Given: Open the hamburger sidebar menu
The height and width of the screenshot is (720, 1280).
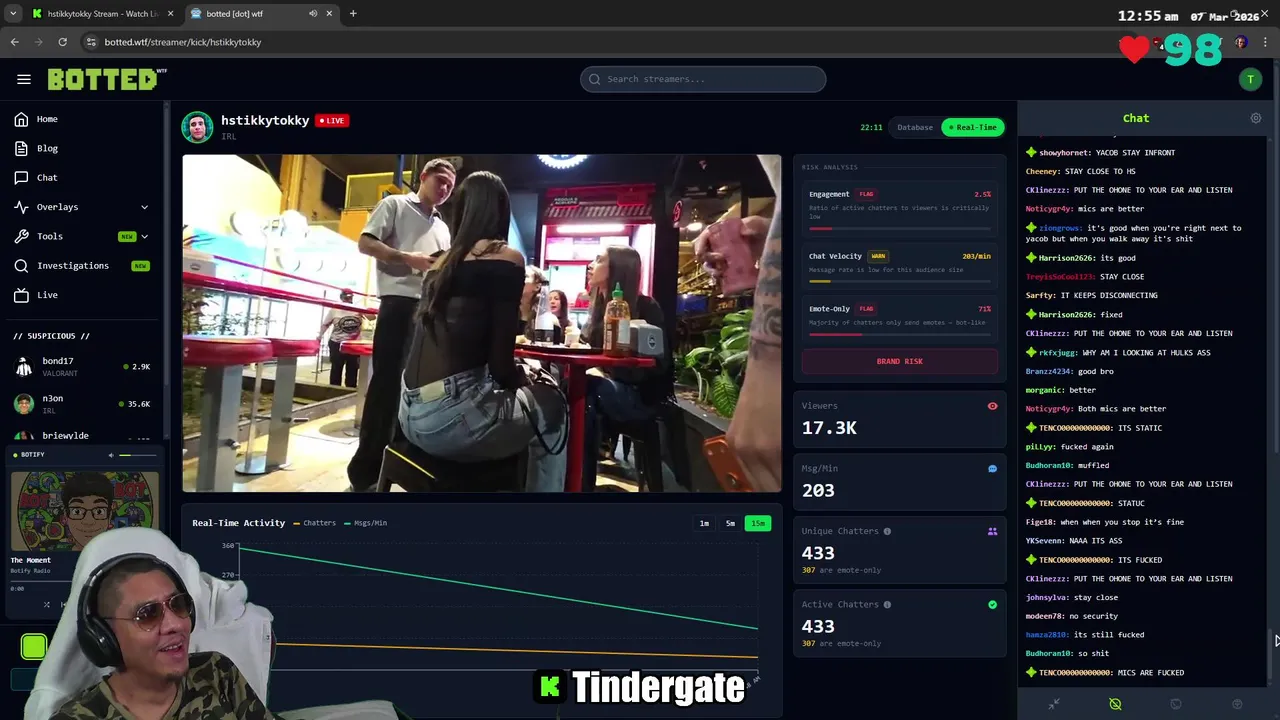Looking at the screenshot, I should [24, 79].
